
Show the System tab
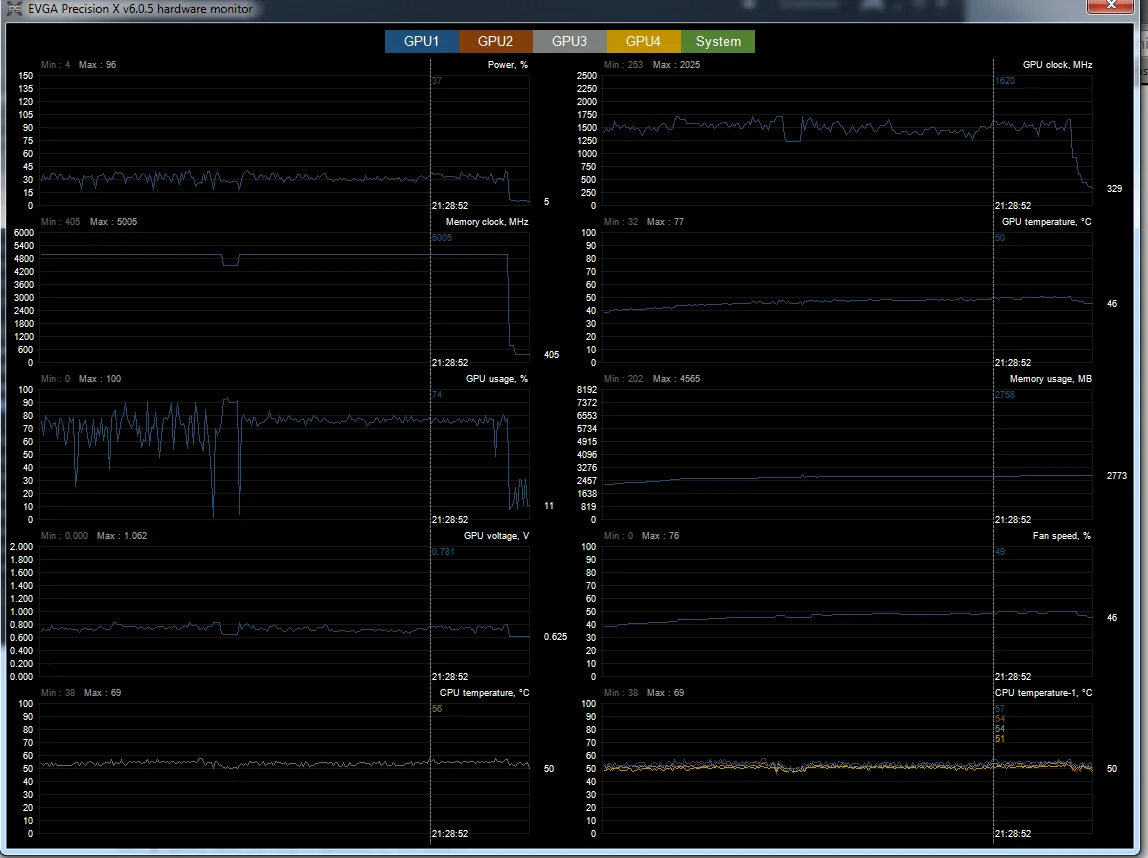(718, 41)
